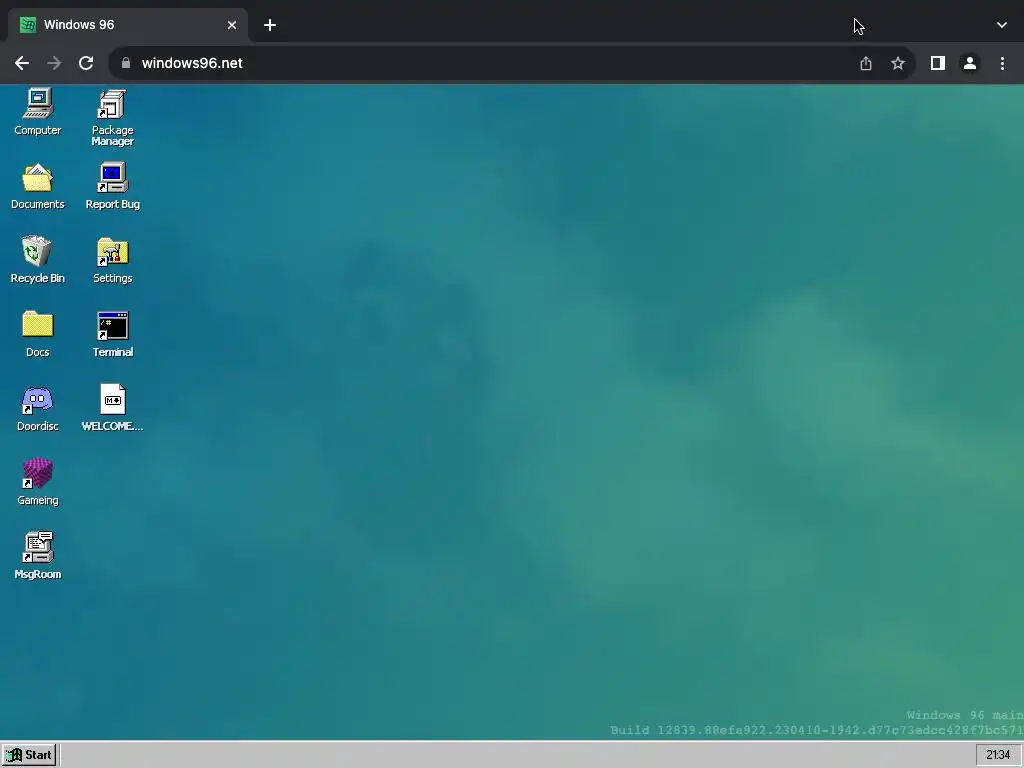The image size is (1024, 768).
Task: Open the Recycle Bin
Action: click(x=37, y=260)
